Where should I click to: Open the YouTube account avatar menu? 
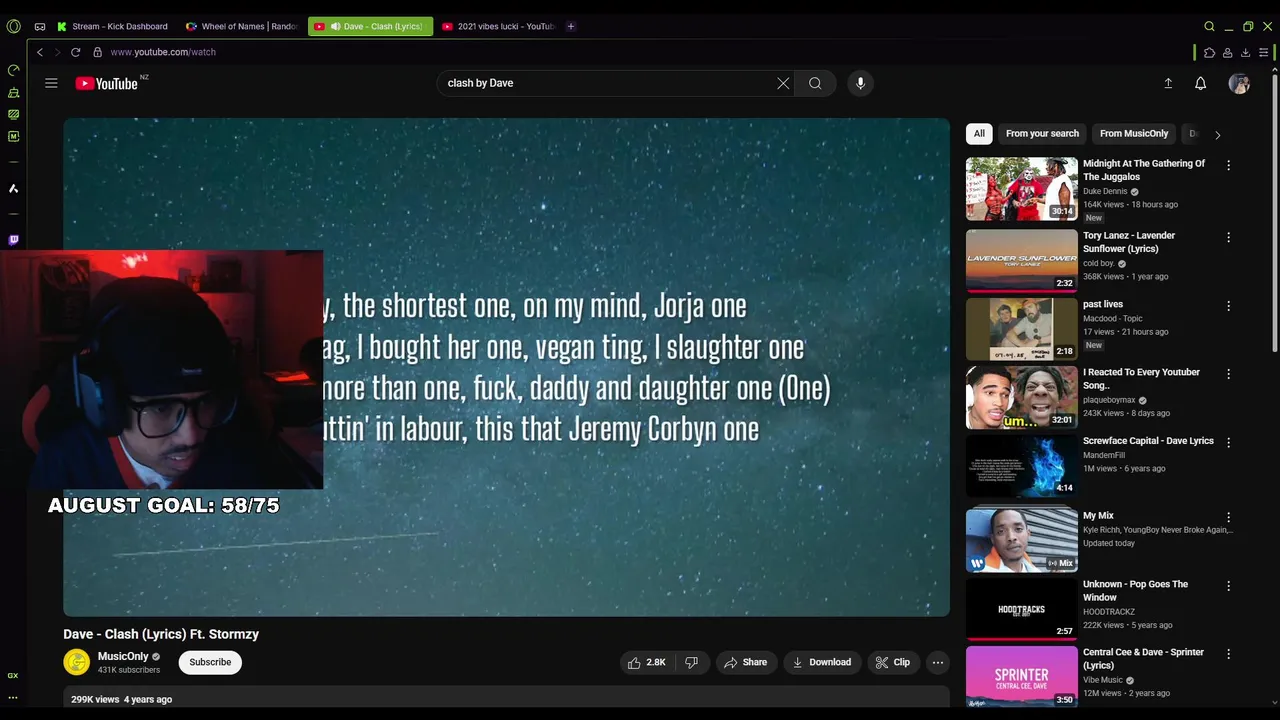click(1239, 83)
